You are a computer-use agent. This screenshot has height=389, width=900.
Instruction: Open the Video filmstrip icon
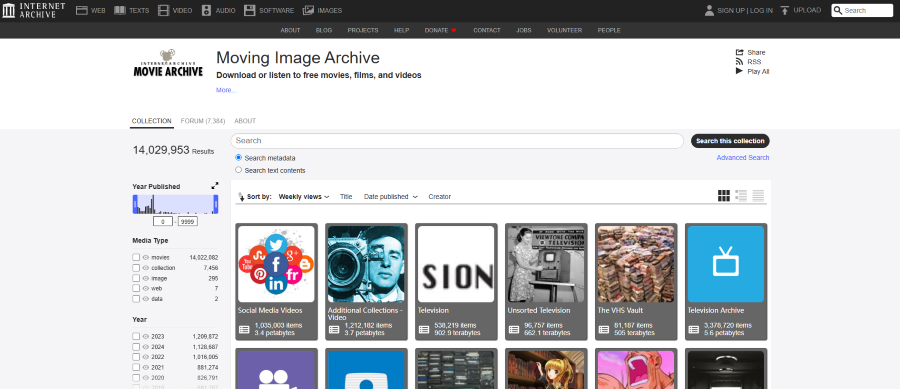[164, 10]
